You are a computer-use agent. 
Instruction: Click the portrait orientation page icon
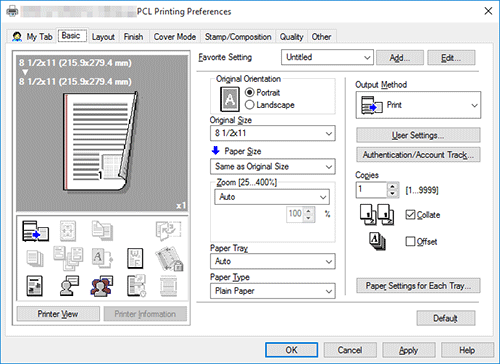[x=230, y=99]
